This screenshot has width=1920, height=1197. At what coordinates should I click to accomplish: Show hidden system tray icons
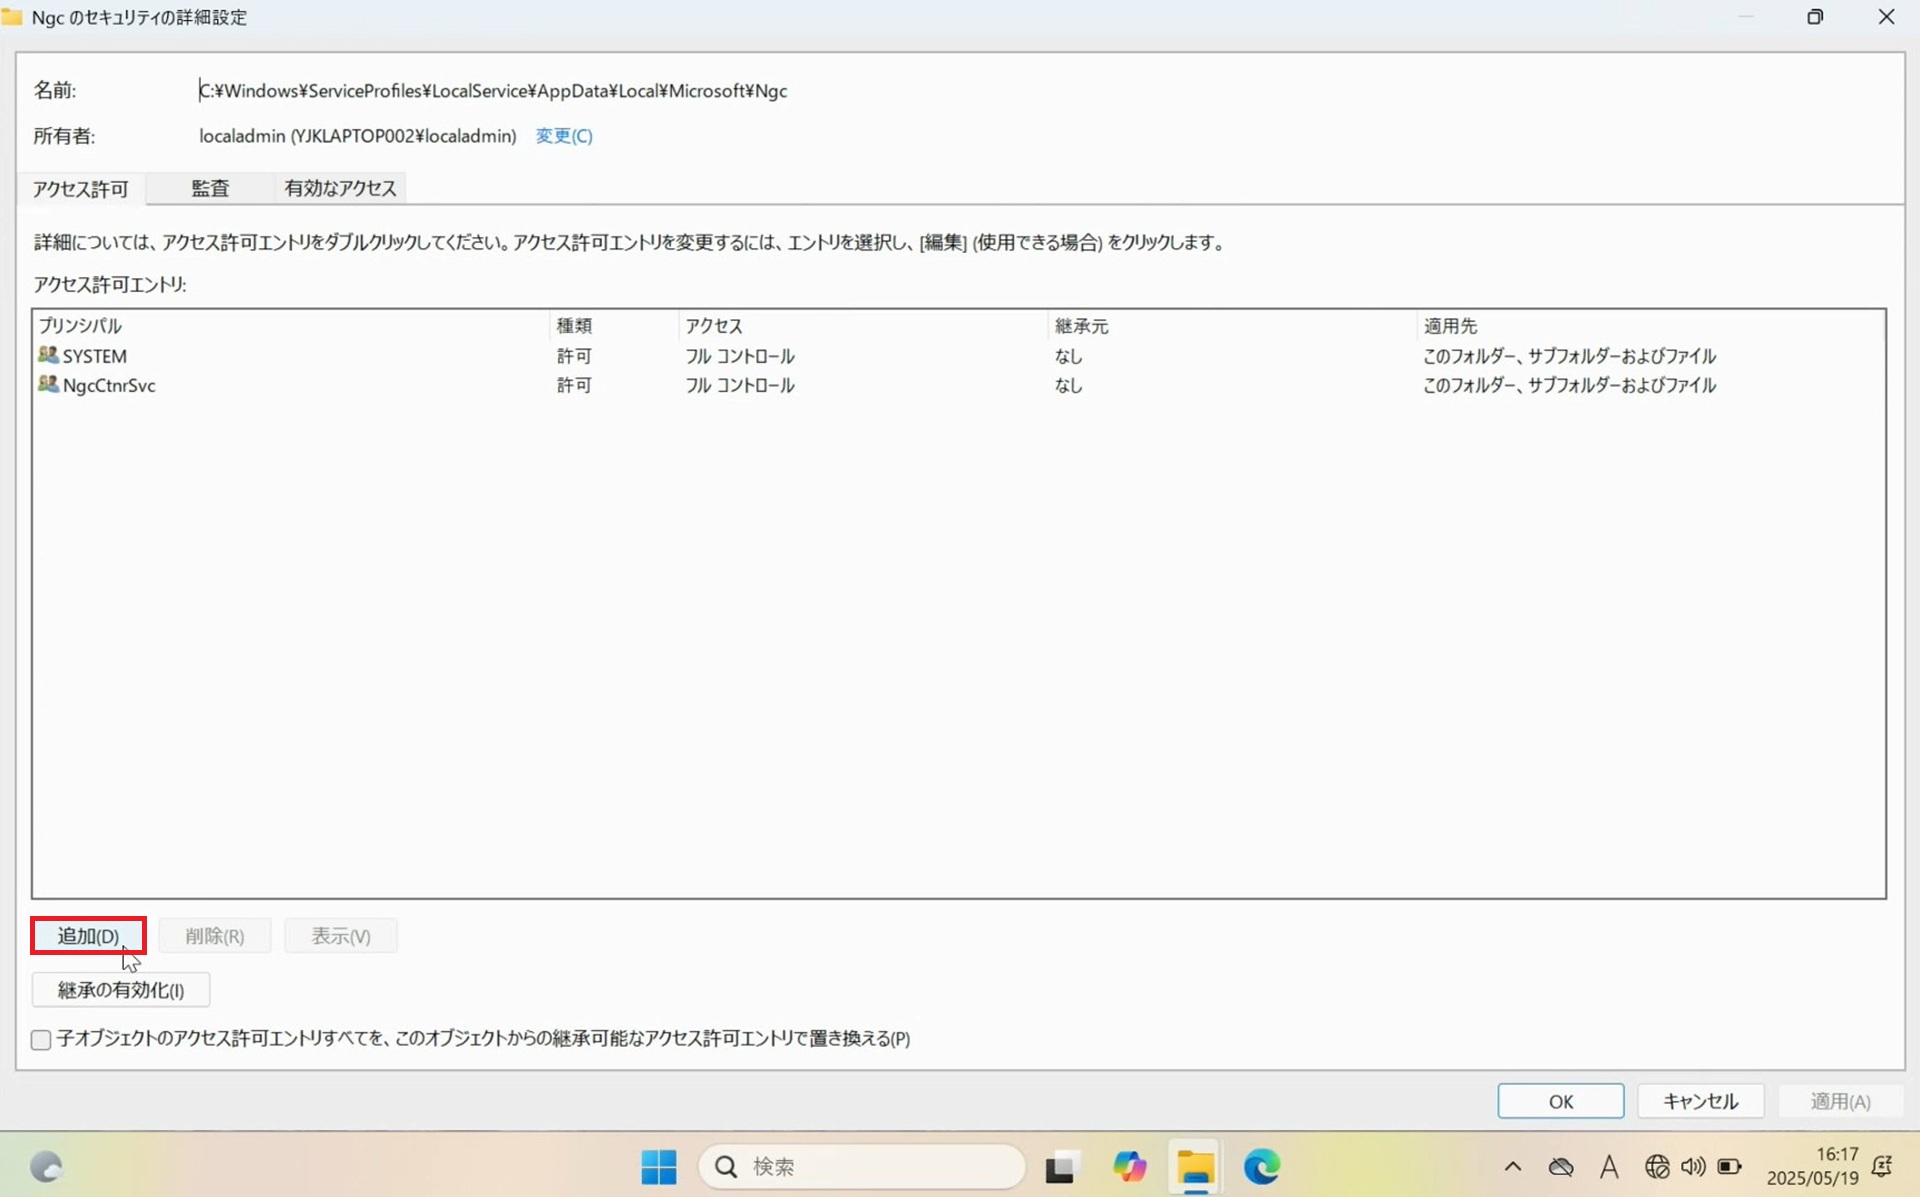1513,1167
